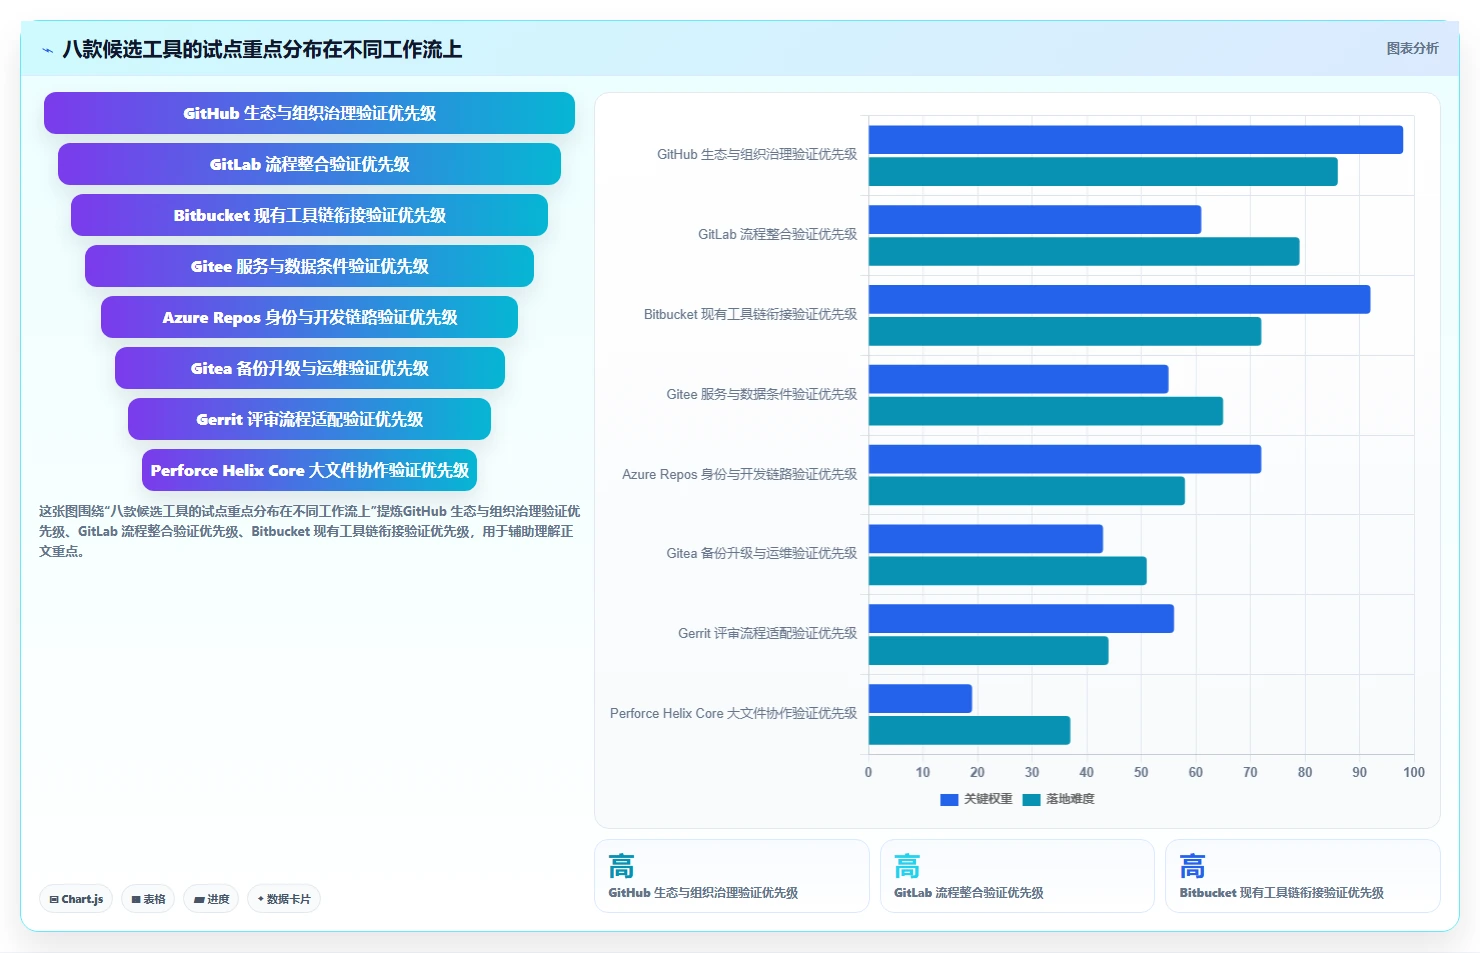Open the 高 card for GitHub 生态与组织治理验证优先级
Screen dimensions: 1480x953
point(732,876)
